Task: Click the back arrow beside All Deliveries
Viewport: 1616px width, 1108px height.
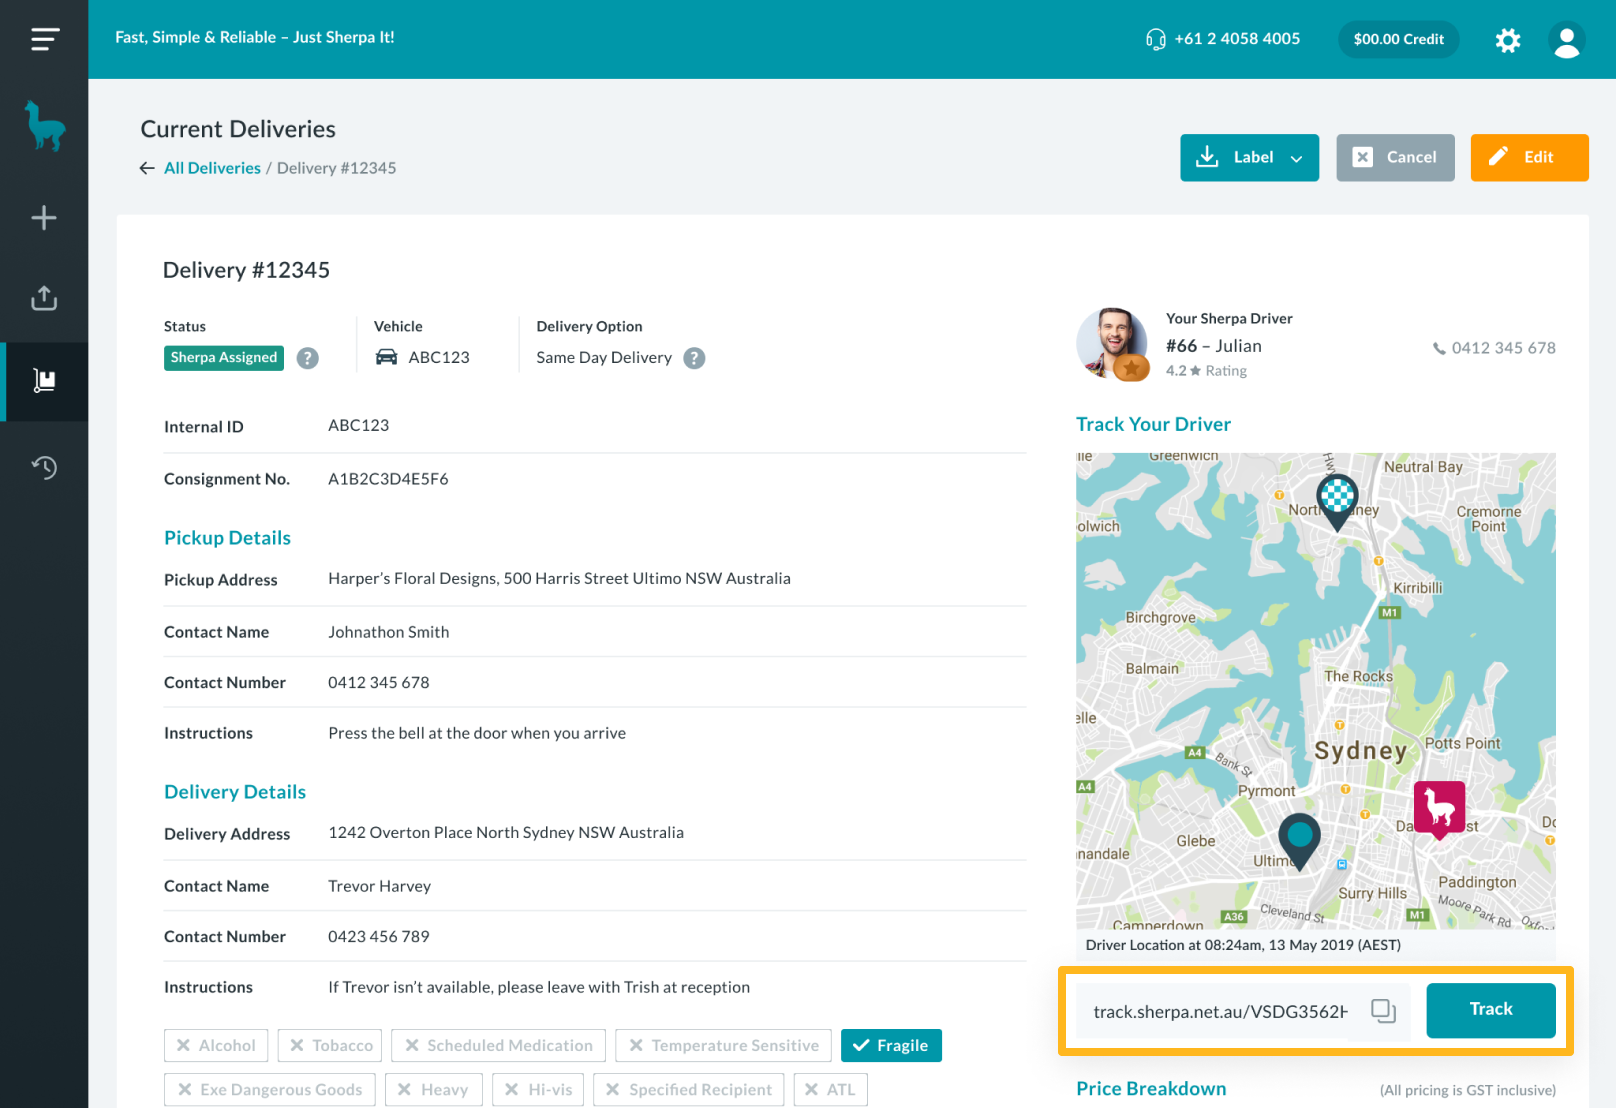Action: click(x=147, y=168)
